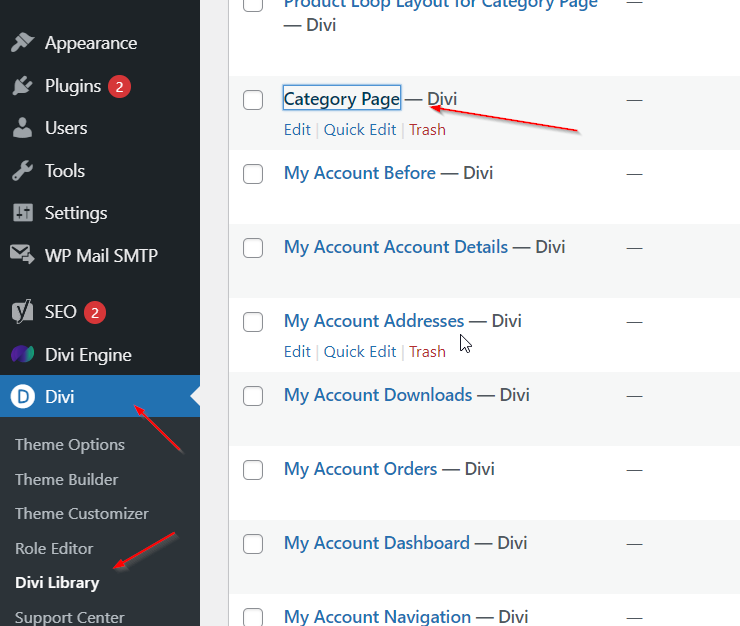Click the WP Mail SMTP envelope icon
The width and height of the screenshot is (740, 626).
point(22,255)
